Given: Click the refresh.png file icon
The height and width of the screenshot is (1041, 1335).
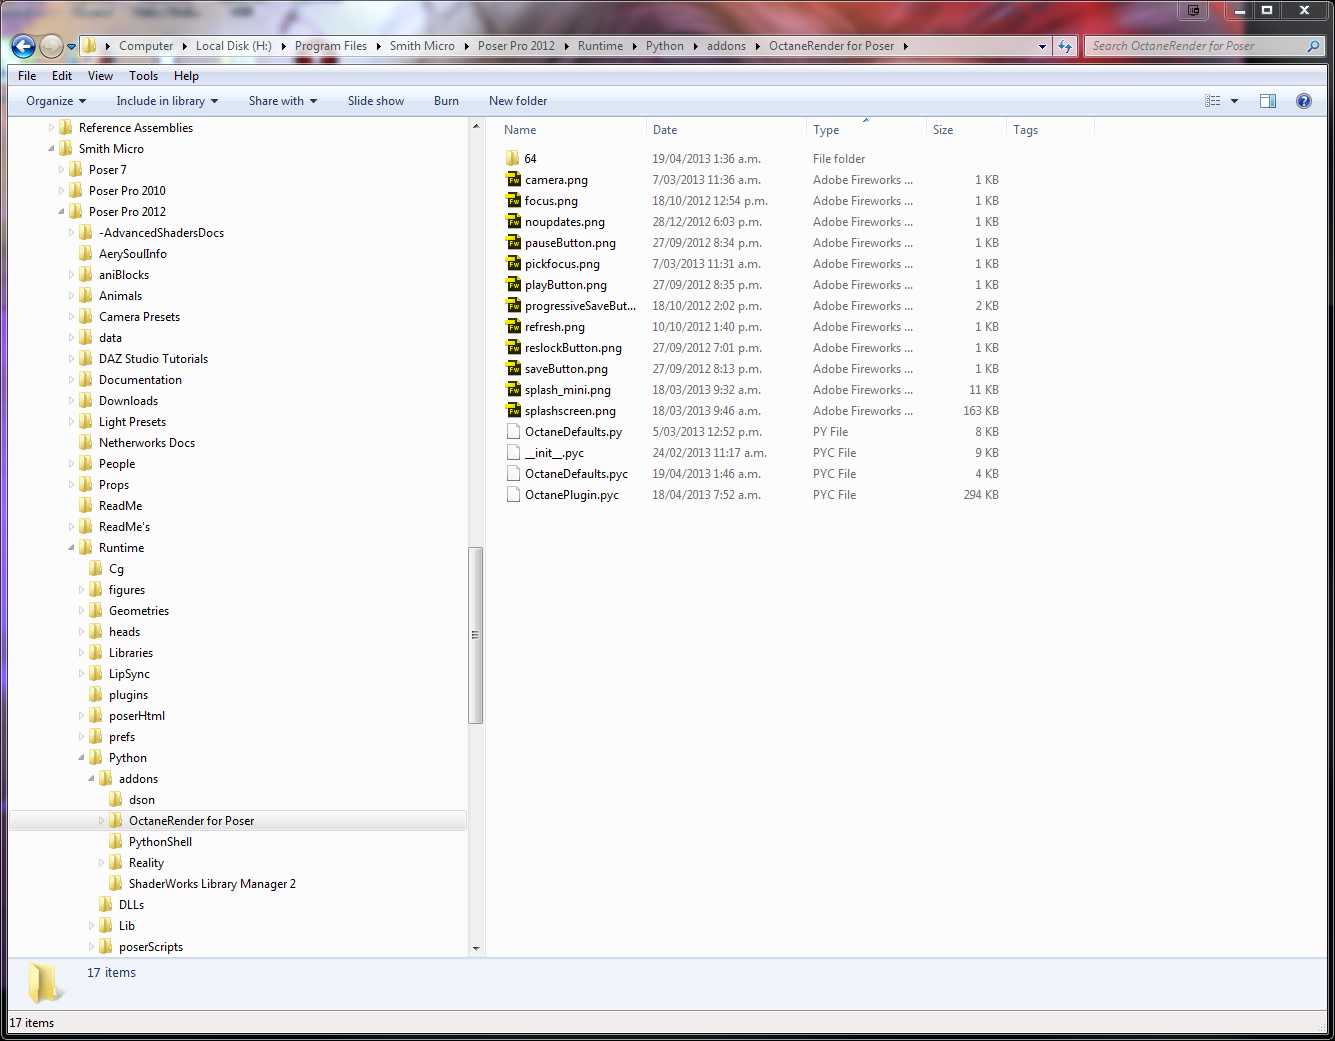Looking at the screenshot, I should coord(514,327).
